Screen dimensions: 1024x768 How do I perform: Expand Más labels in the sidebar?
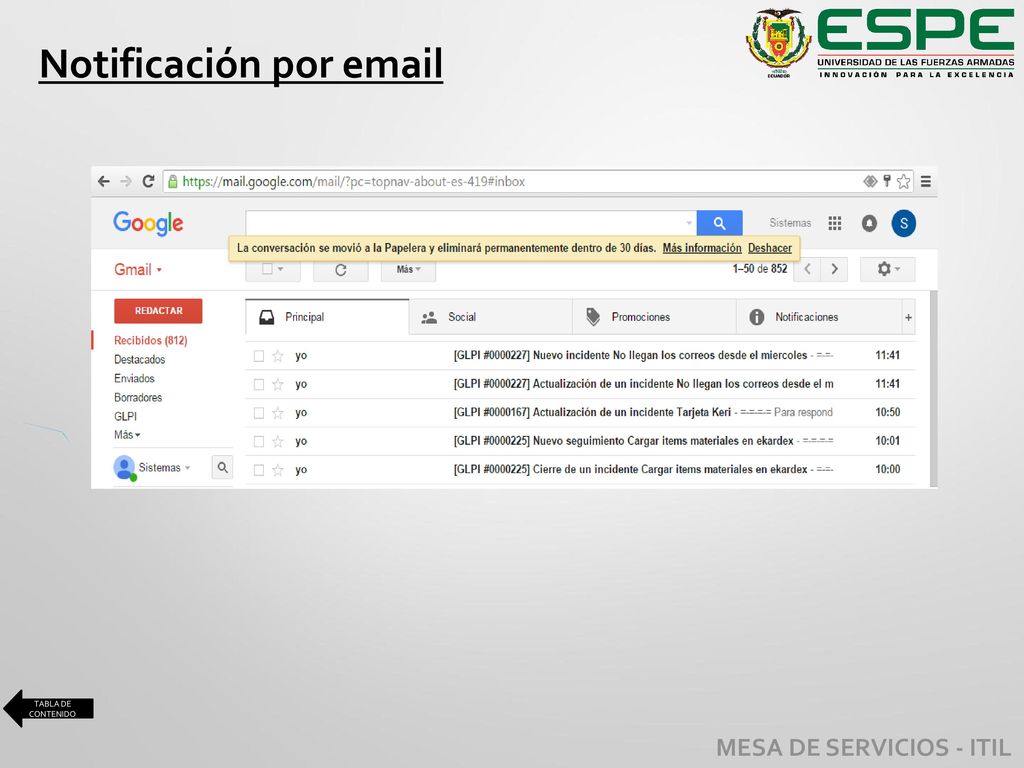(127, 435)
